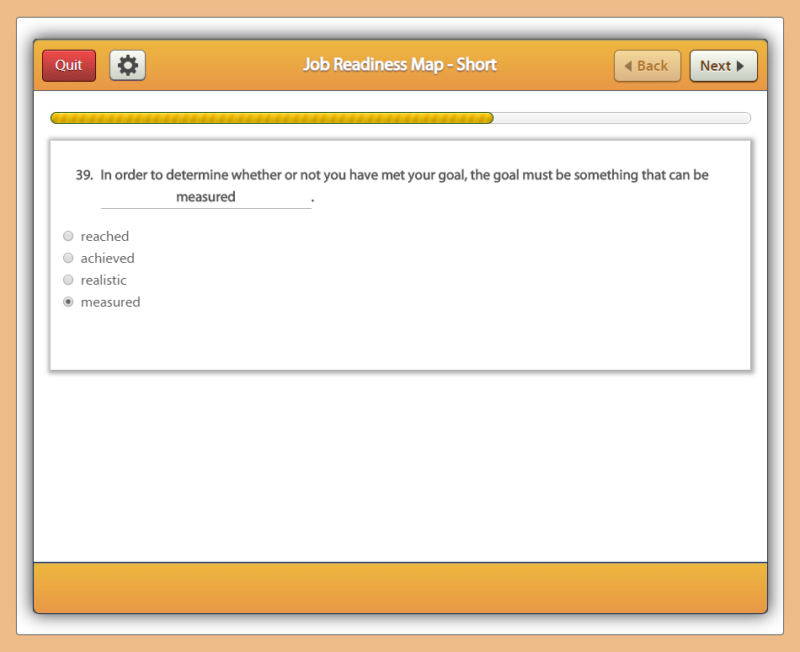
Task: Select the "reached" radio button
Action: pyautogui.click(x=68, y=236)
